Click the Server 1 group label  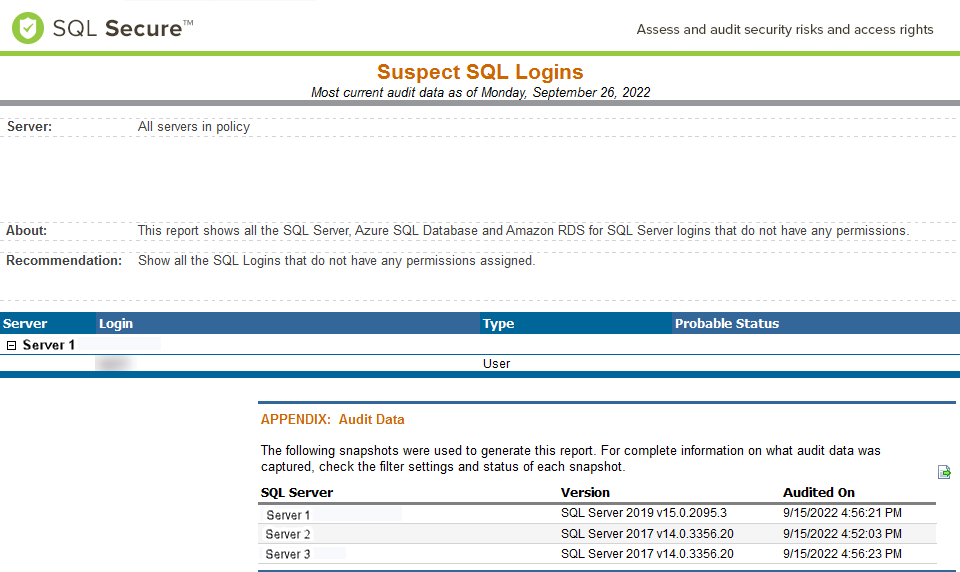tap(49, 345)
